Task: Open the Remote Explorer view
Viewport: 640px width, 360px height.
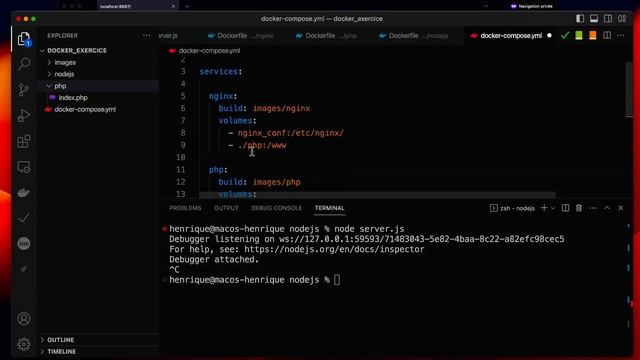Action: tap(24, 167)
